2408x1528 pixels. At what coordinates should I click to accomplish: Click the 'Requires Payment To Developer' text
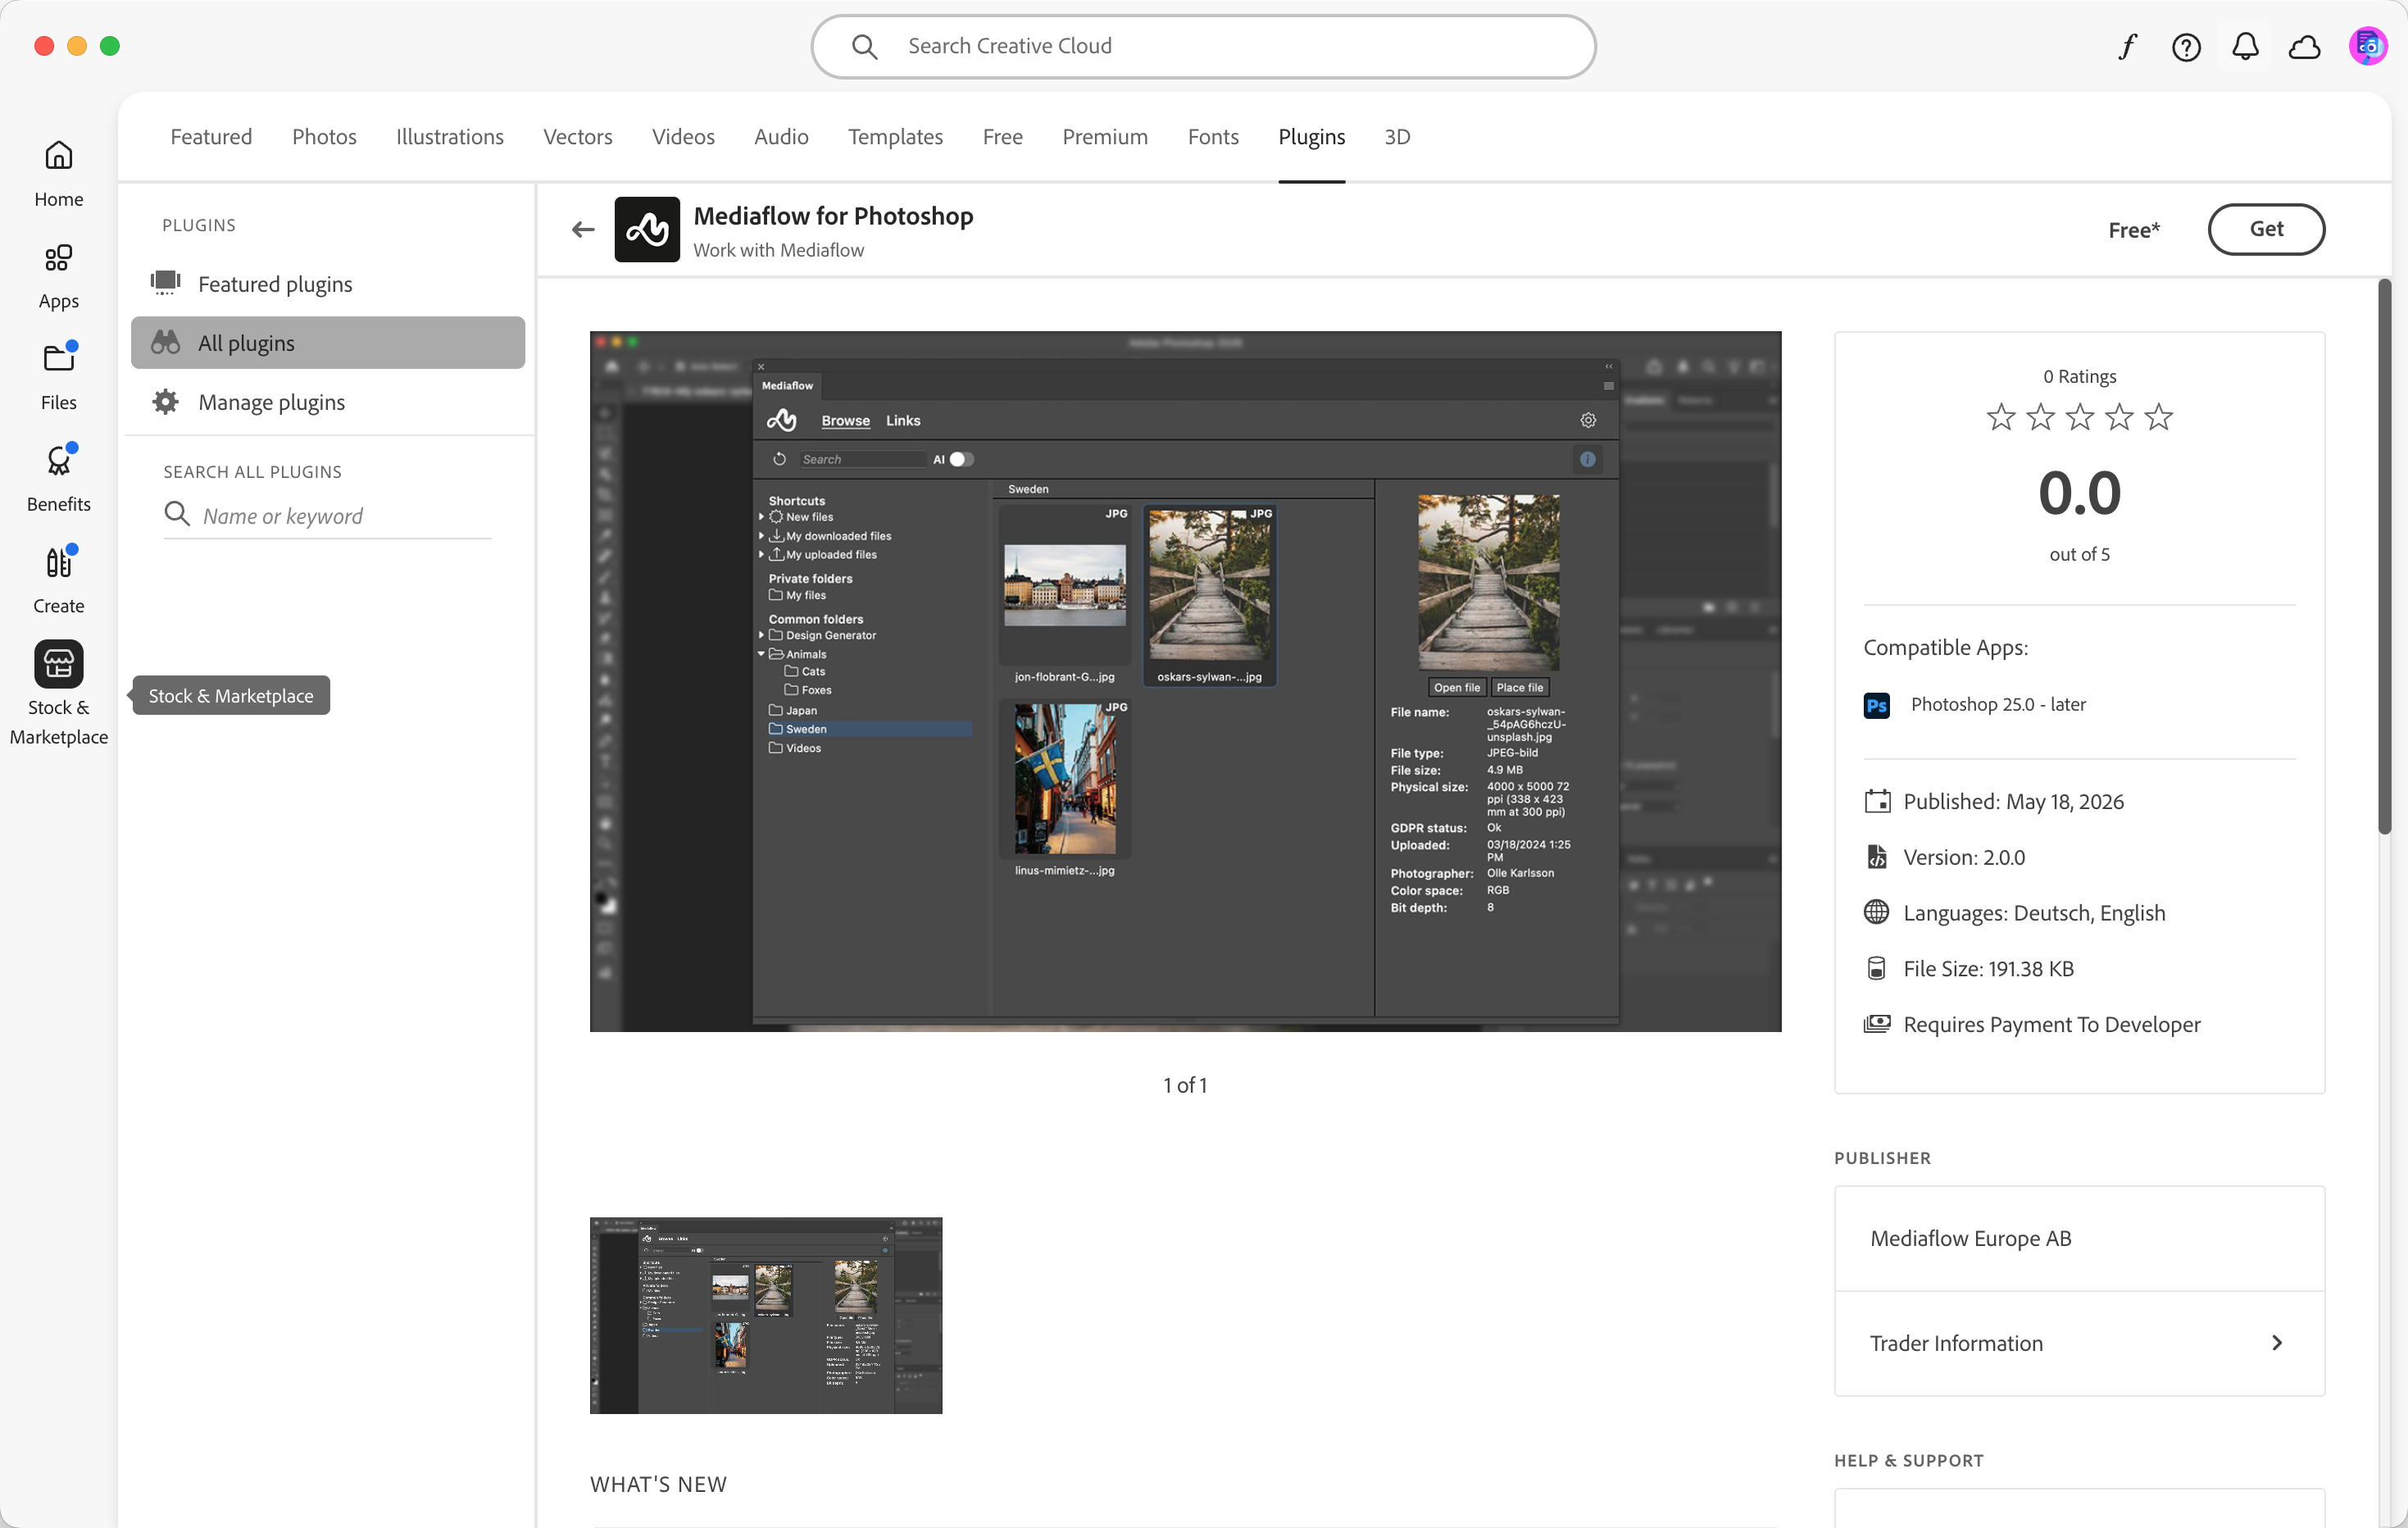point(2052,1024)
